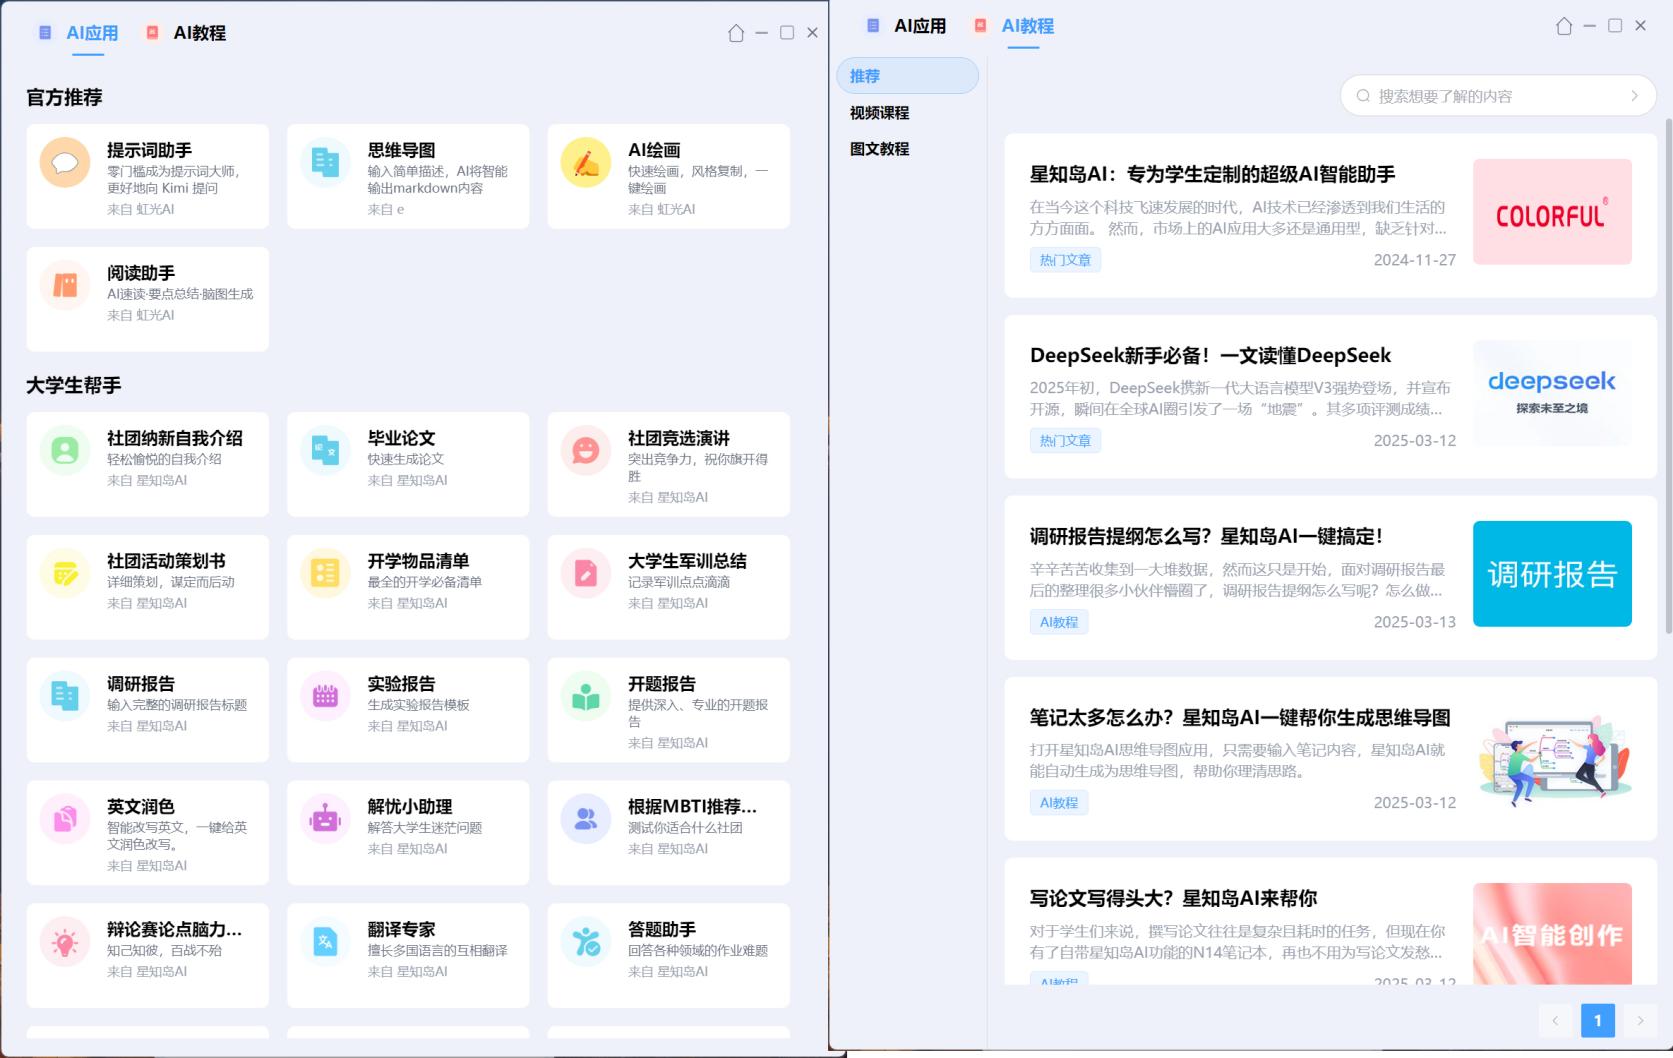Open the AI绘画 app icon
The width and height of the screenshot is (1673, 1058).
point(586,162)
